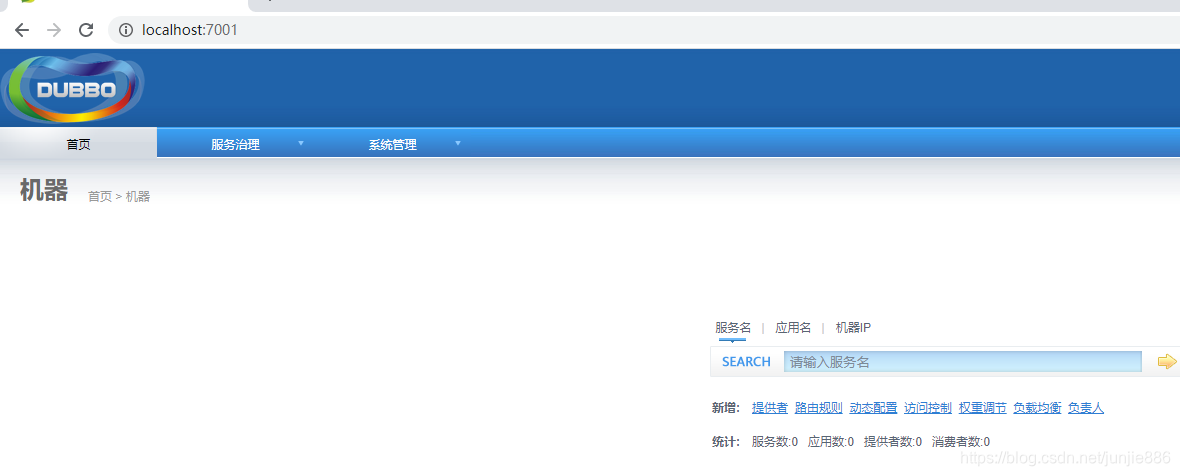Image resolution: width=1180 pixels, height=476 pixels.
Task: Click the 机器 page heading
Action: [x=44, y=190]
